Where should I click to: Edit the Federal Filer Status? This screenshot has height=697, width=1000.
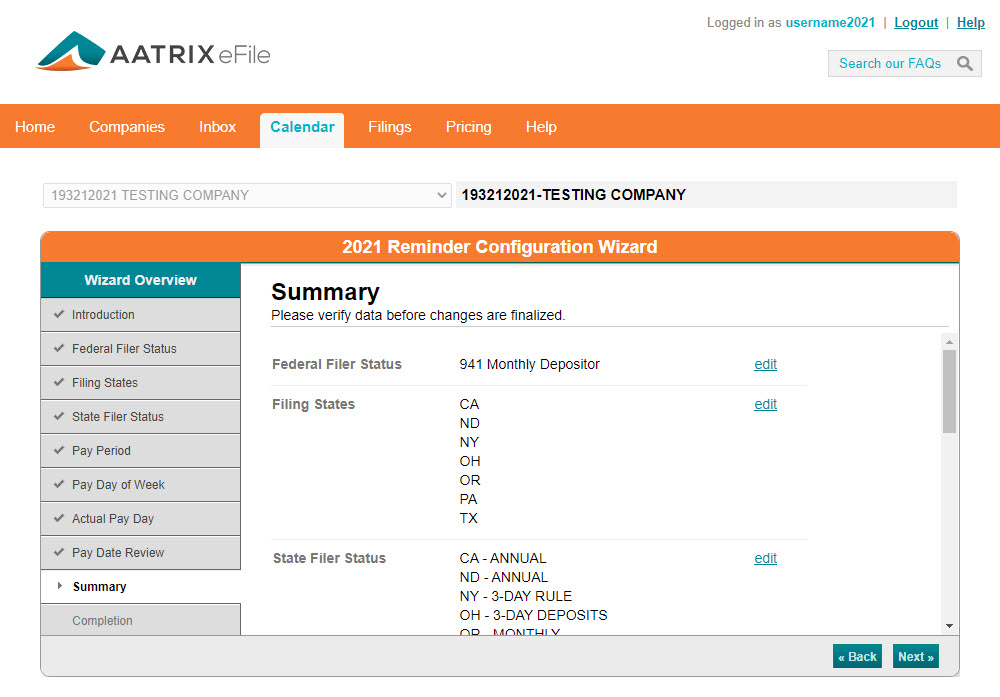tap(765, 365)
